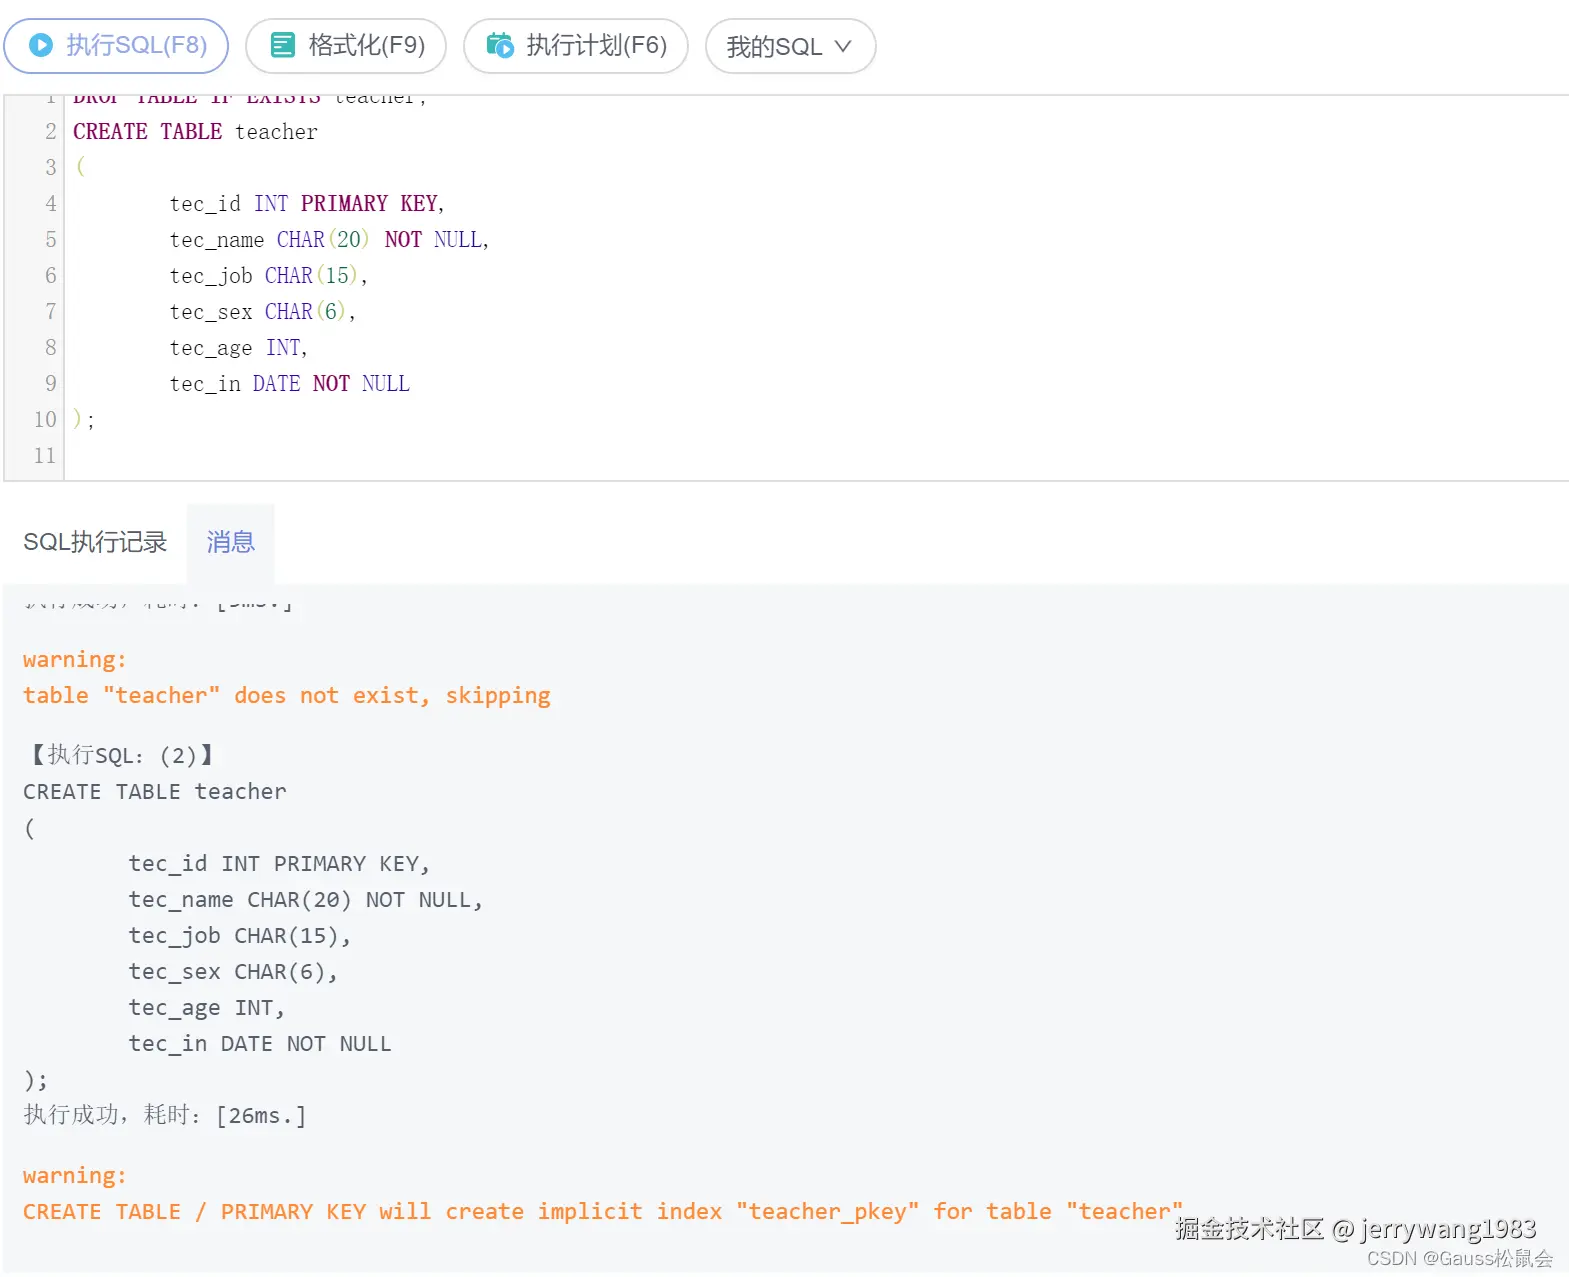Viewport: 1569px width, 1277px height.
Task: Click line number 11 in editor gutter
Action: coord(45,456)
